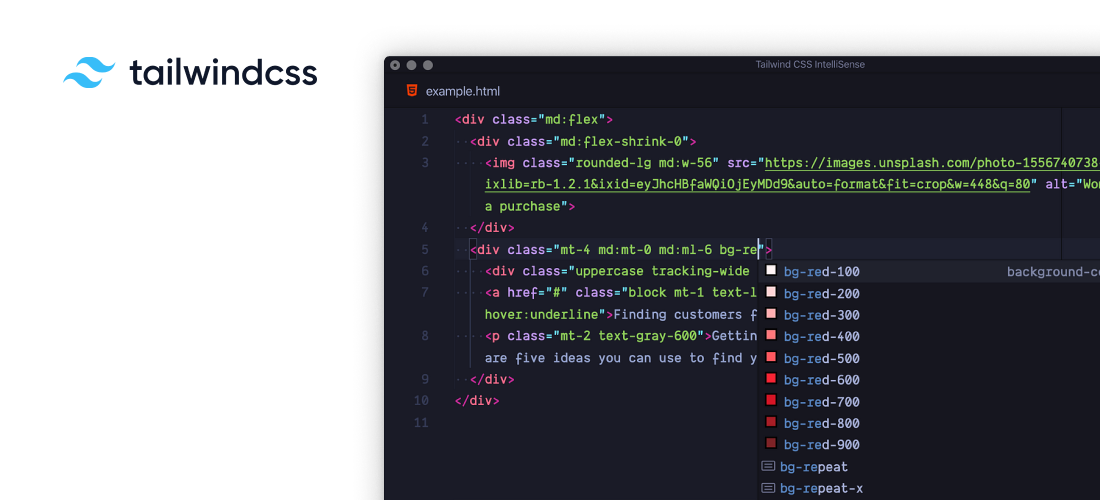
Task: Click the editor window zoom button
Action: (427, 65)
